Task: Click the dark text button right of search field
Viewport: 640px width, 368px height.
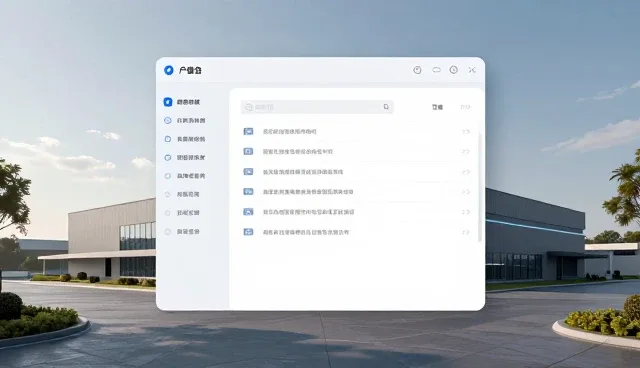Action: click(437, 107)
